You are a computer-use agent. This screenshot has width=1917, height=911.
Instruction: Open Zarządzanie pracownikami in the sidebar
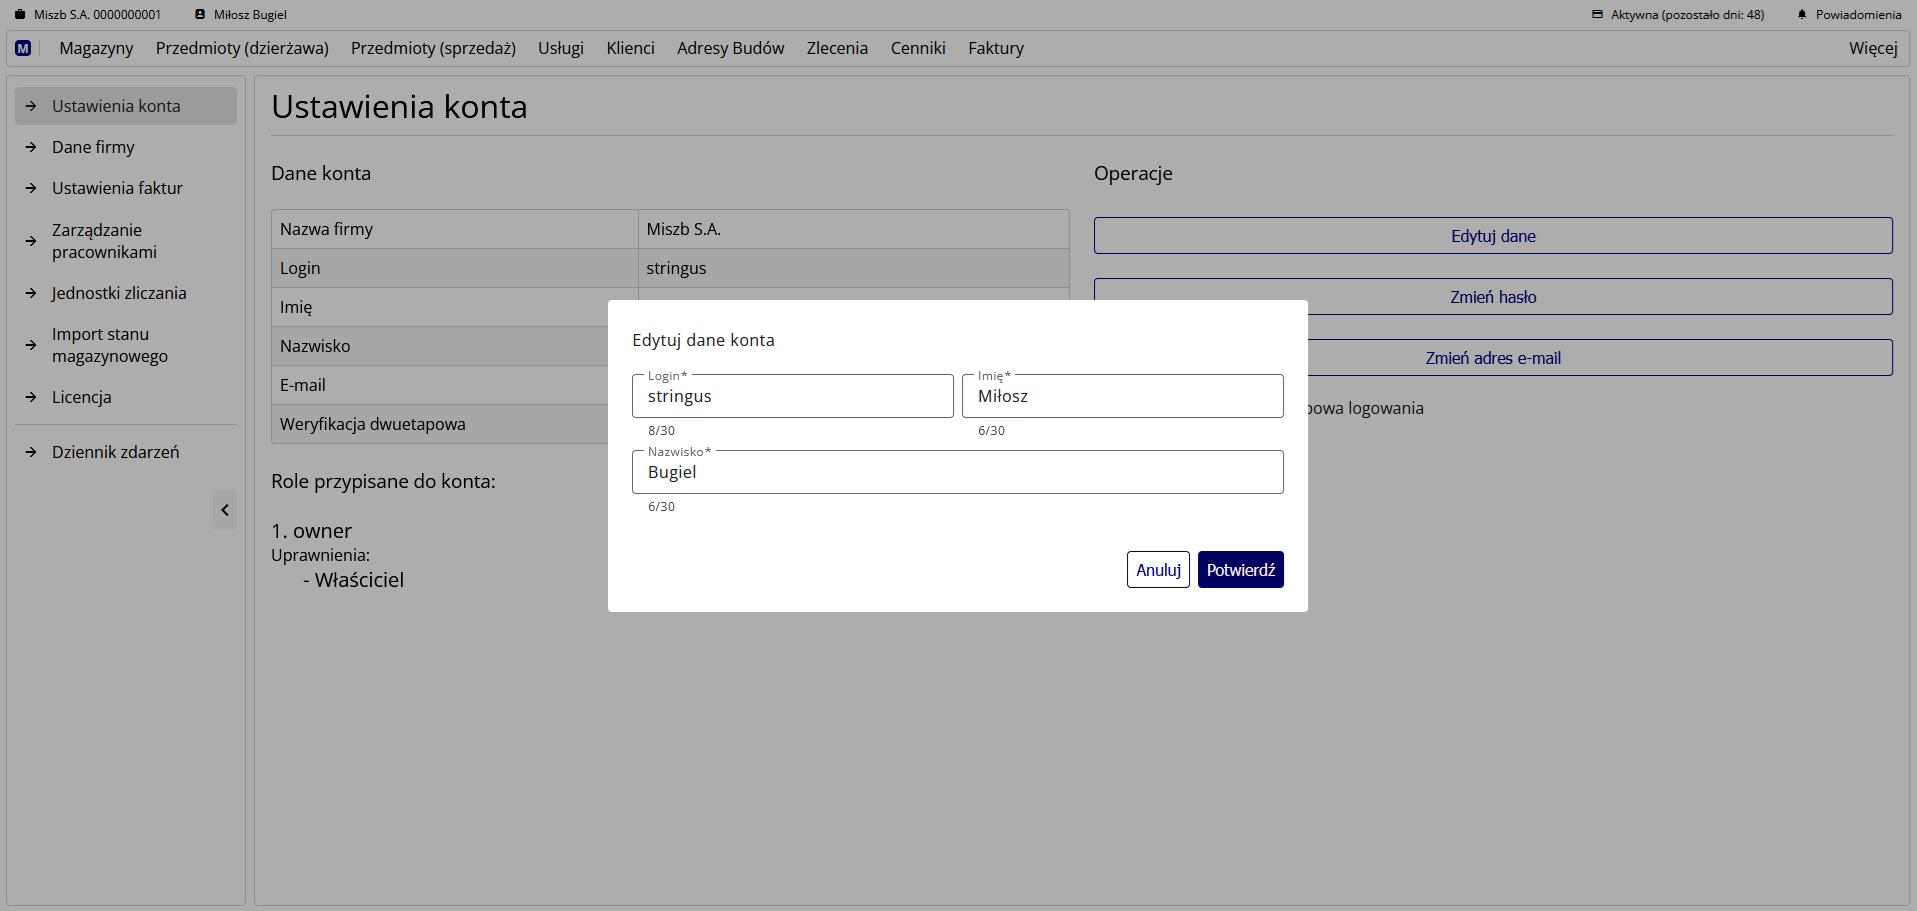click(104, 241)
